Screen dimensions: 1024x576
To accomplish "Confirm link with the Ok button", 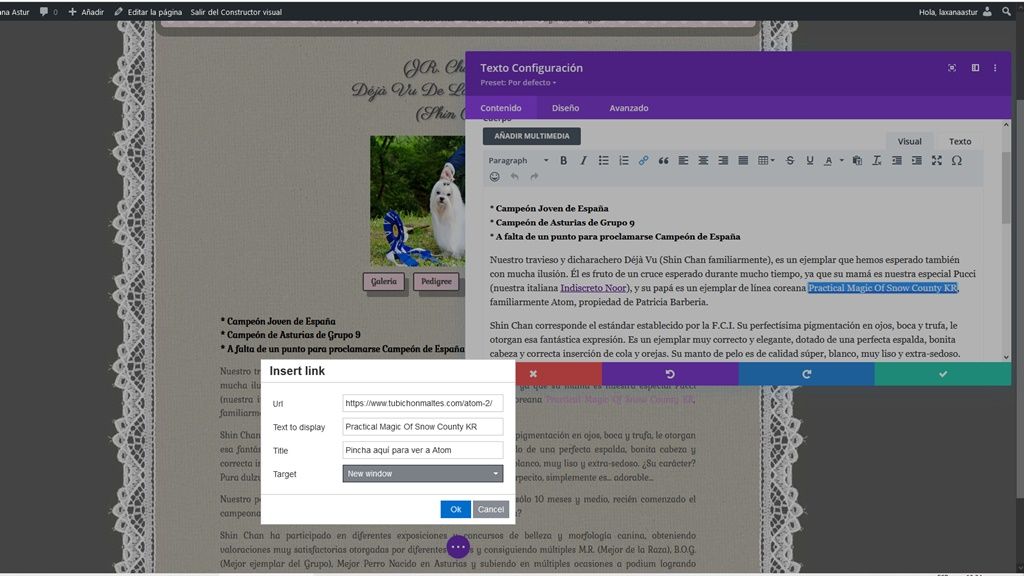I will 456,509.
